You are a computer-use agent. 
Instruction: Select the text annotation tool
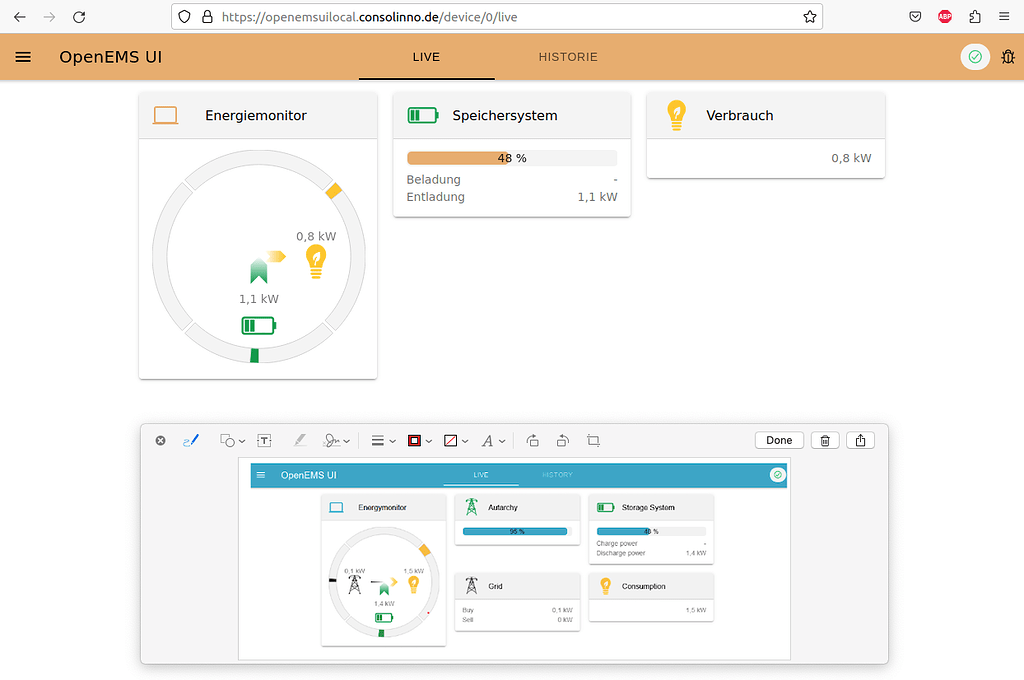pos(264,440)
